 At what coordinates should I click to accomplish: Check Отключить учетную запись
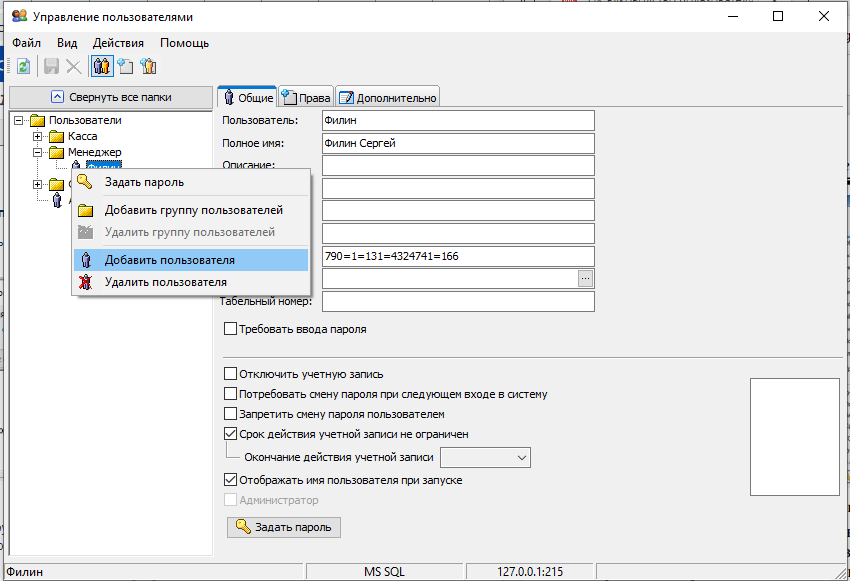[230, 374]
